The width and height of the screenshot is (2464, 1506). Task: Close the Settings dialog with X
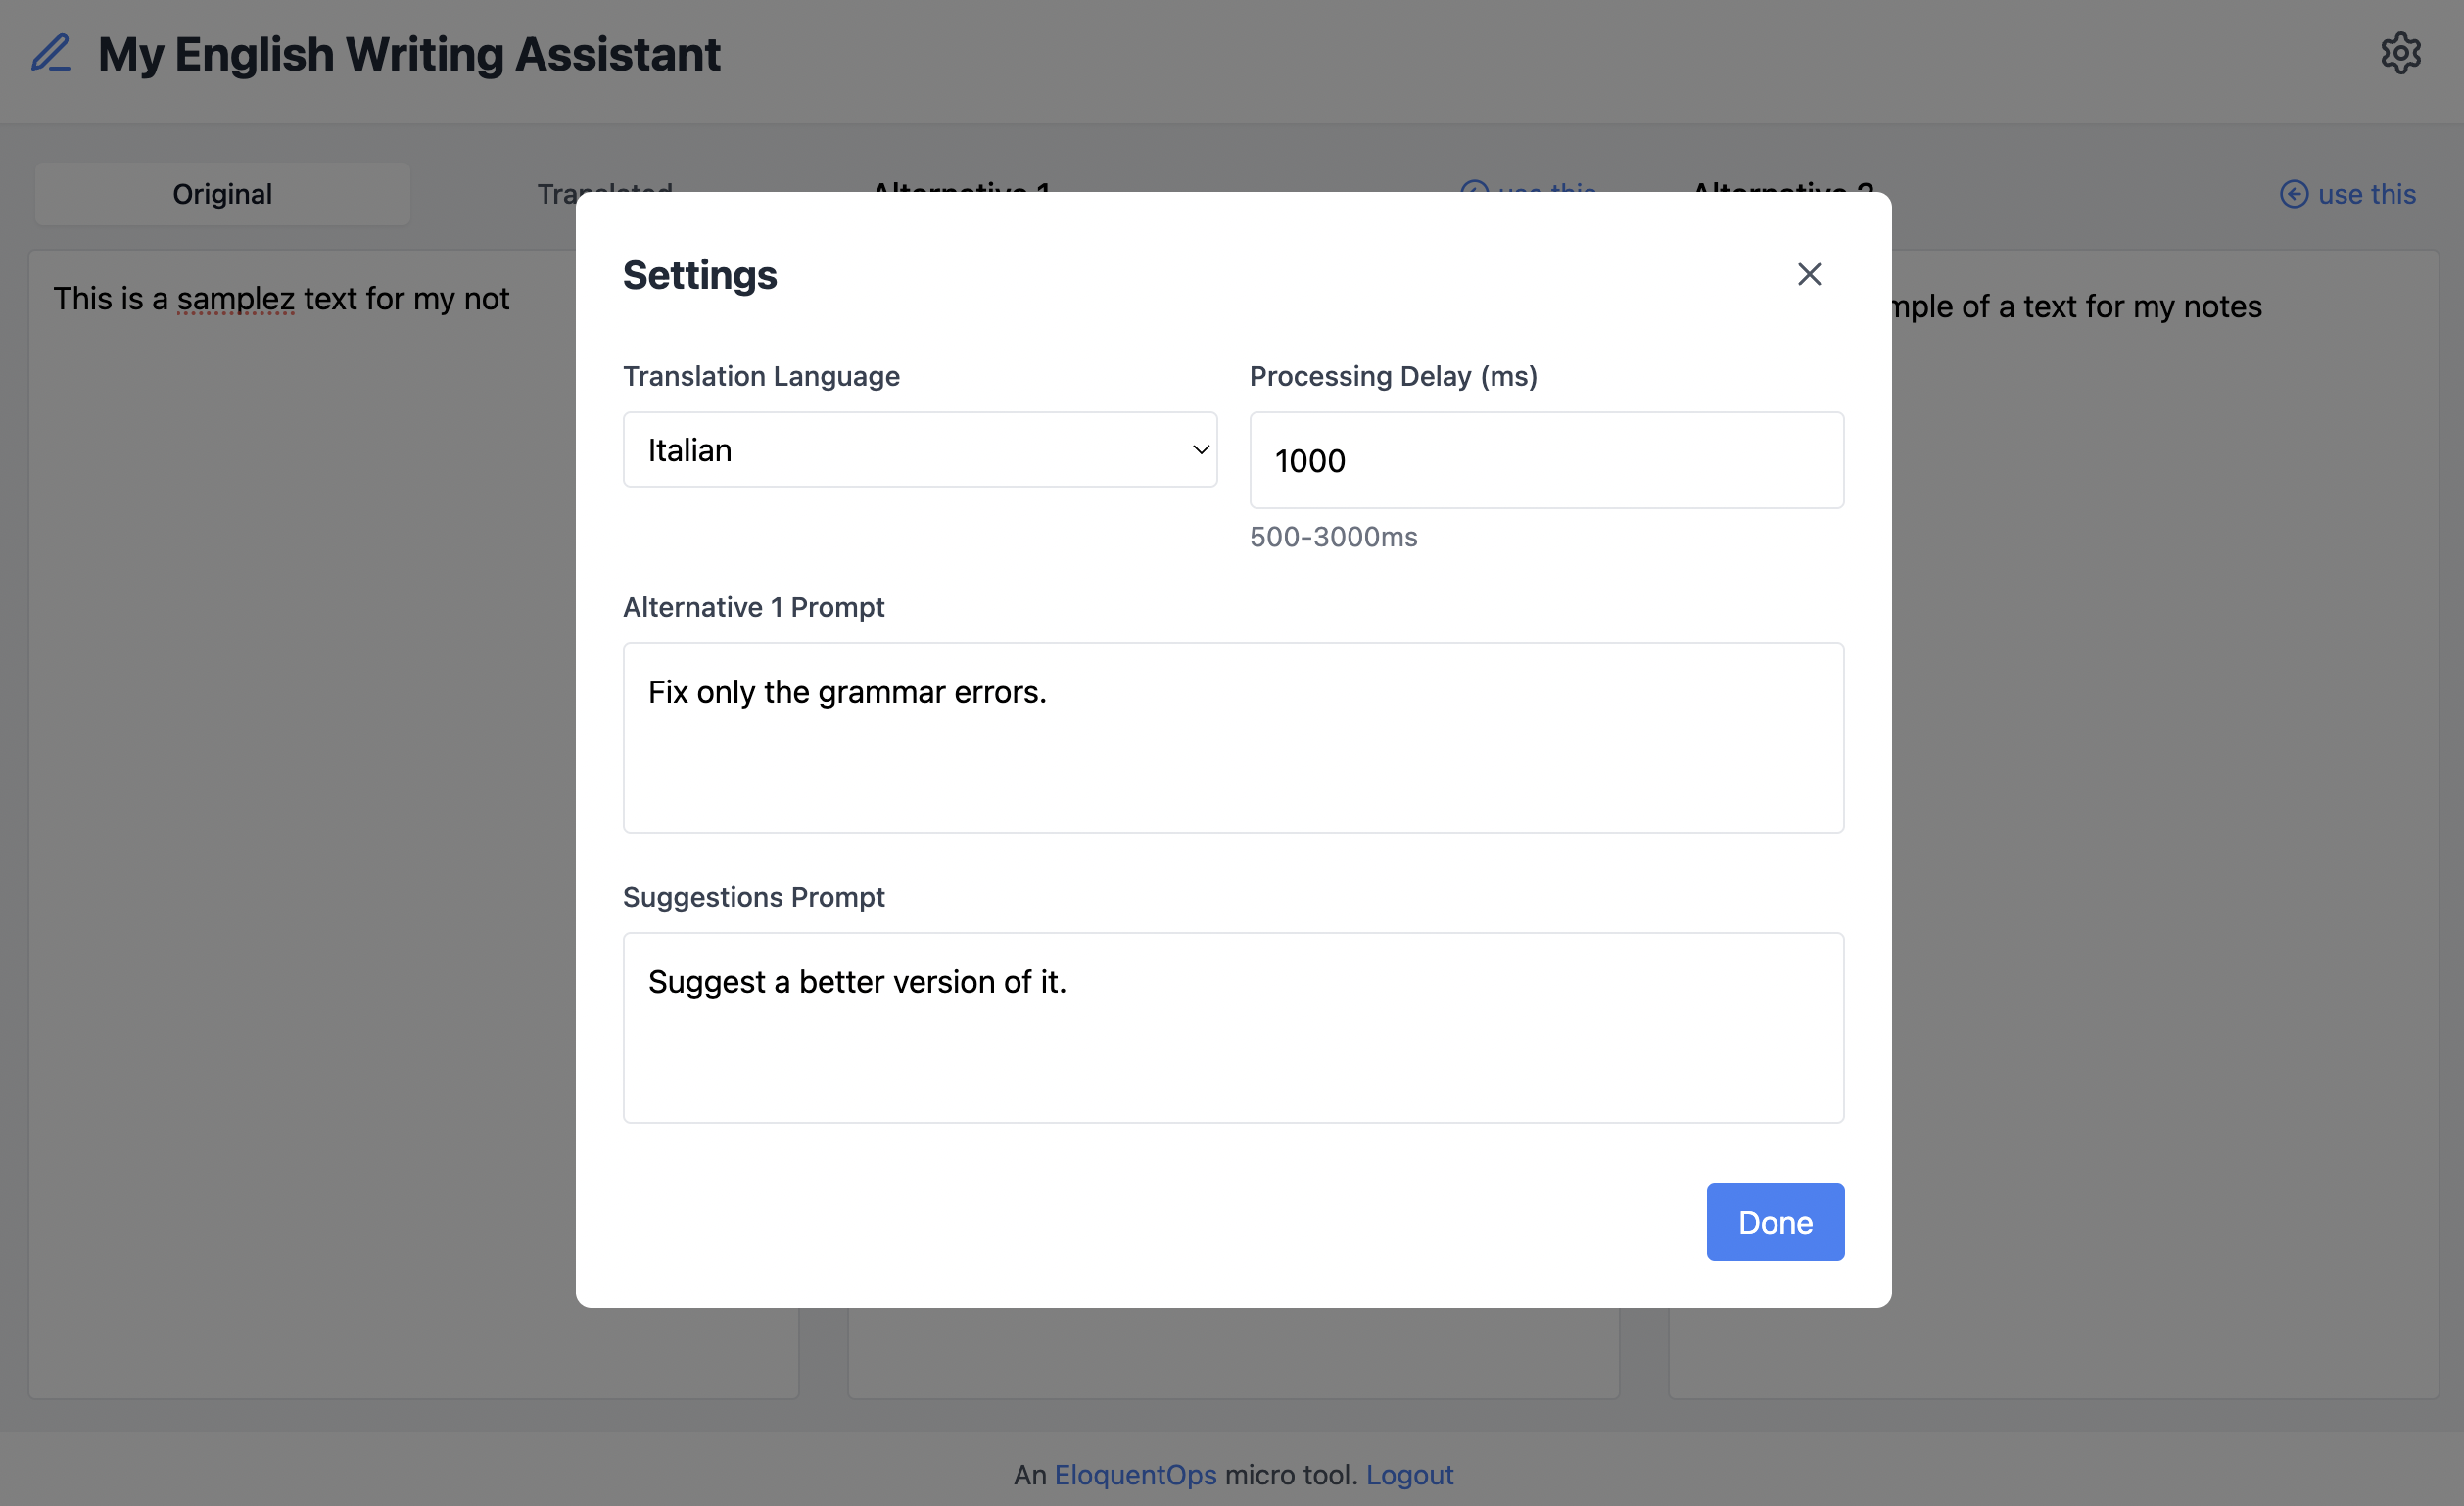1808,274
